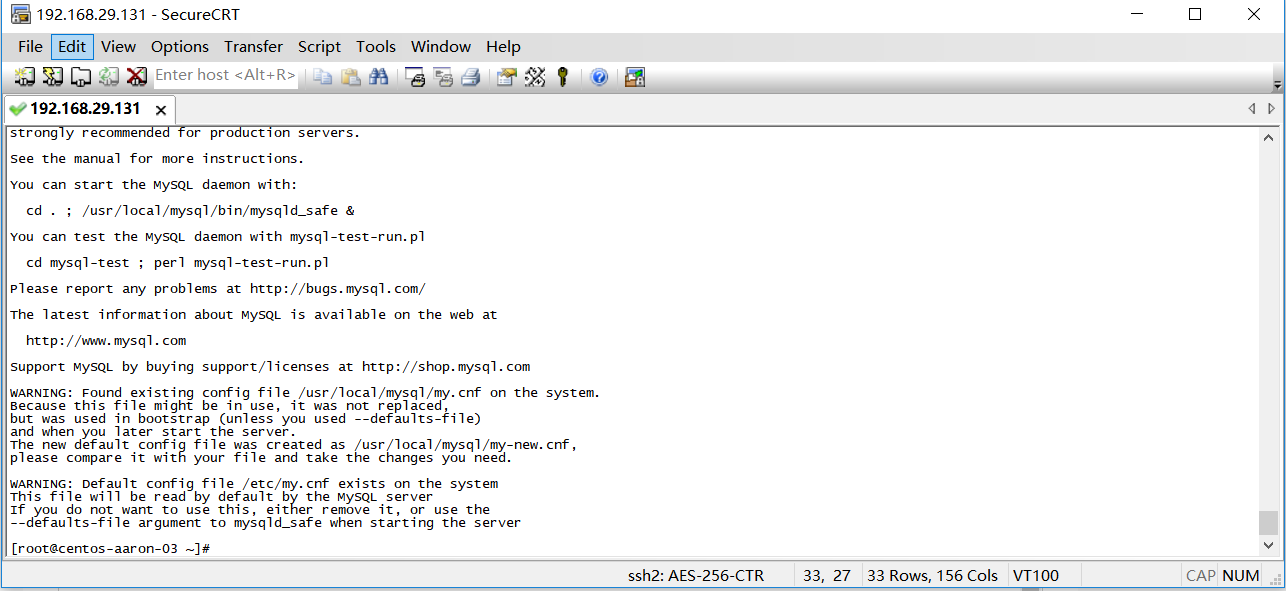
Task: Open the Edit menu
Action: 72,46
